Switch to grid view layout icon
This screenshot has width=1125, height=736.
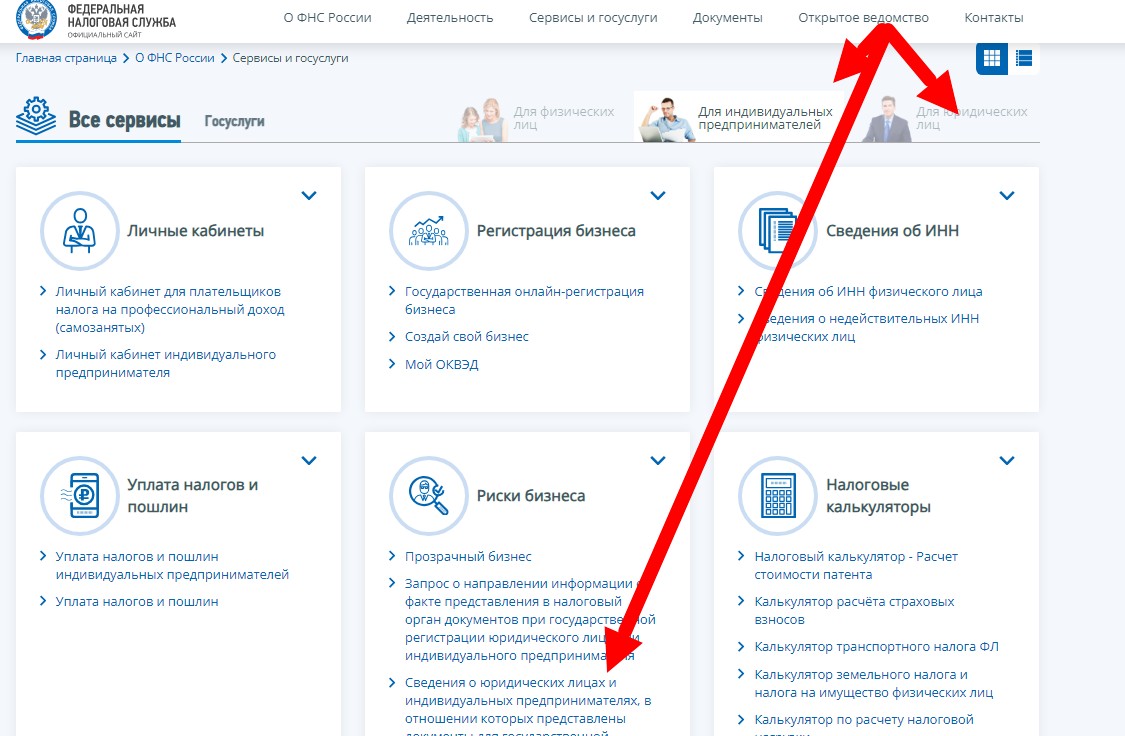coord(991,58)
